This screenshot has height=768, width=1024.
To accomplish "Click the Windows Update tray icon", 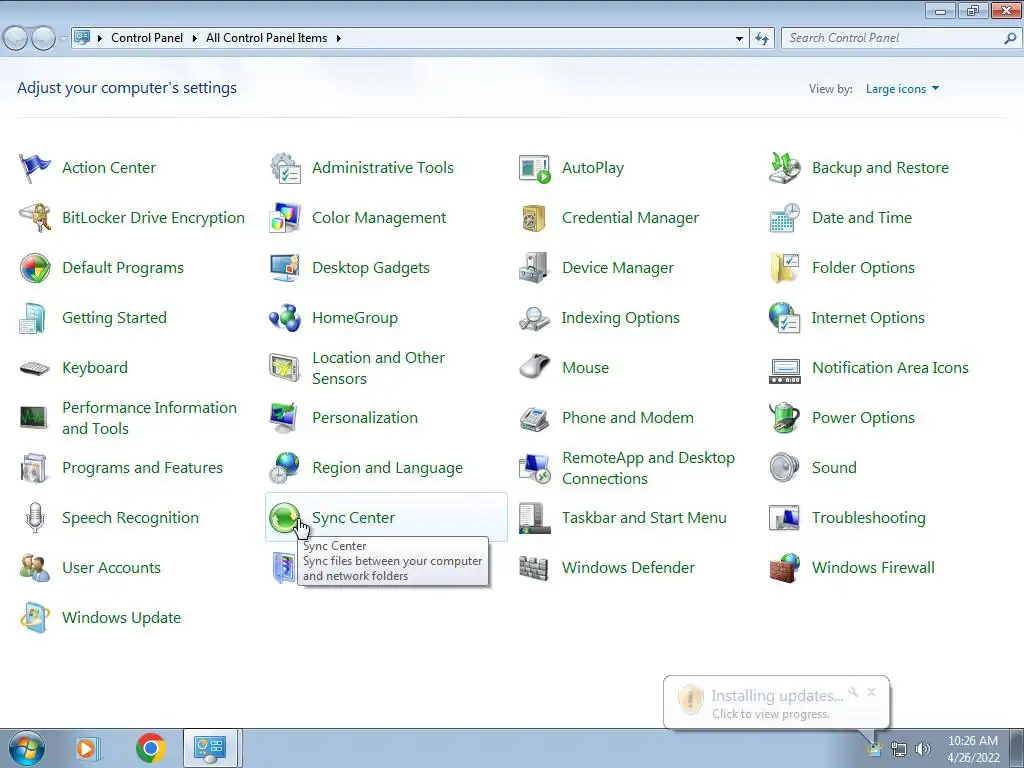I will click(875, 748).
